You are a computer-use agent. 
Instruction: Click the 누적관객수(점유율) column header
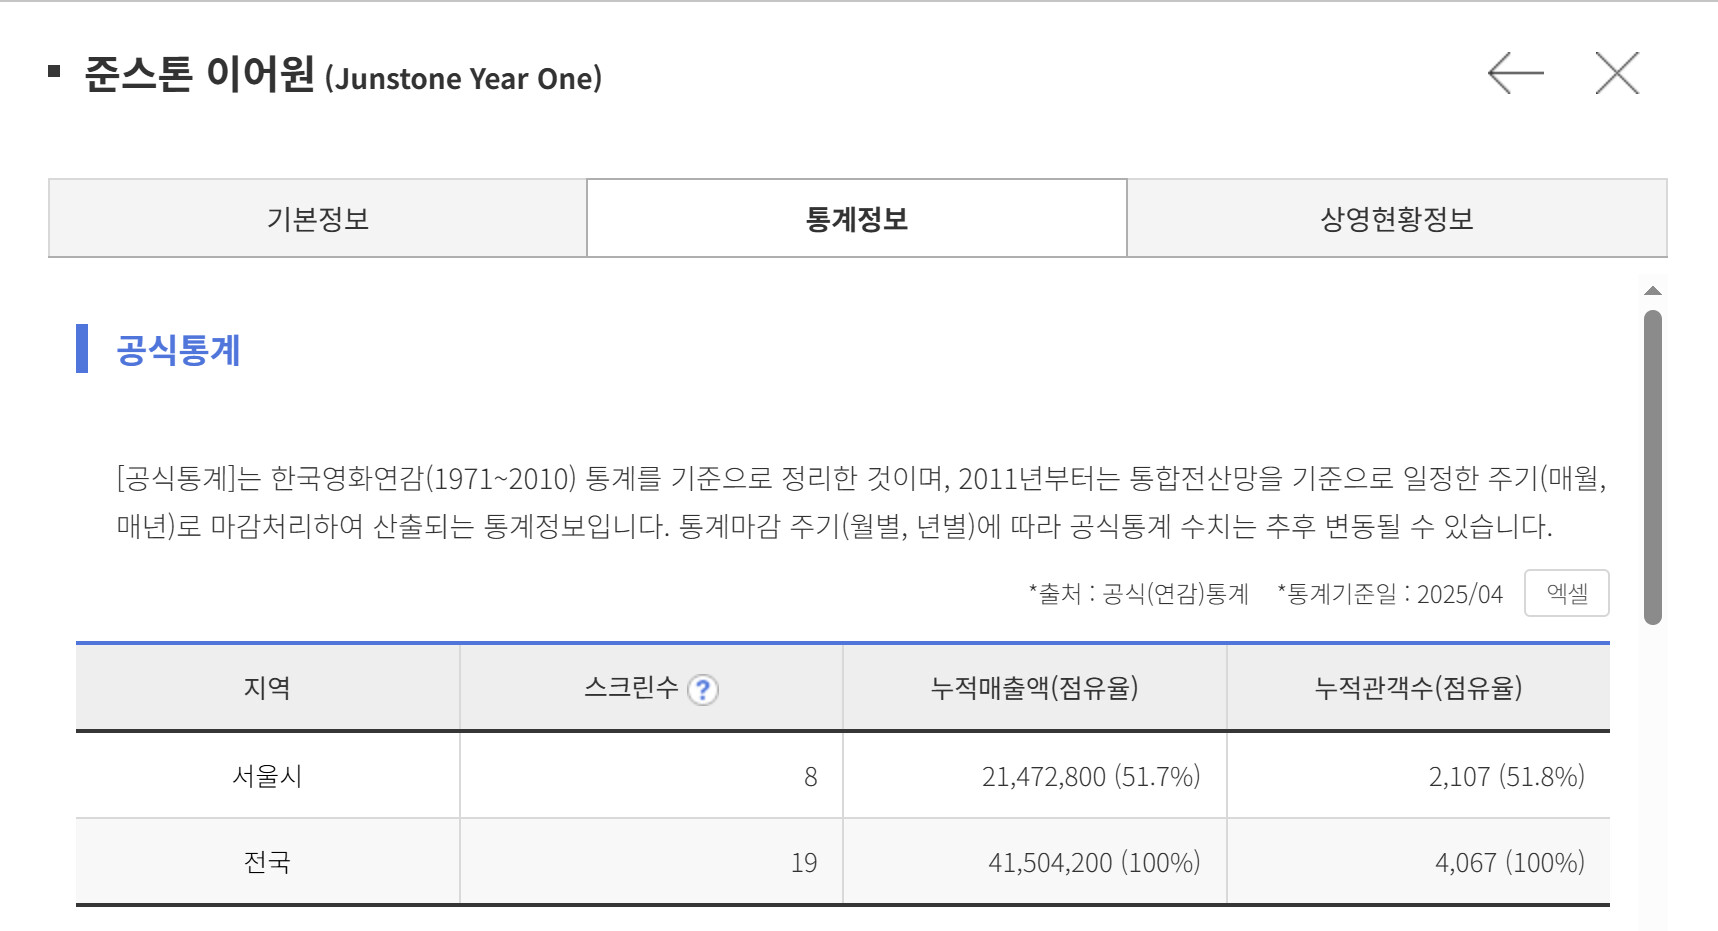coord(1418,688)
